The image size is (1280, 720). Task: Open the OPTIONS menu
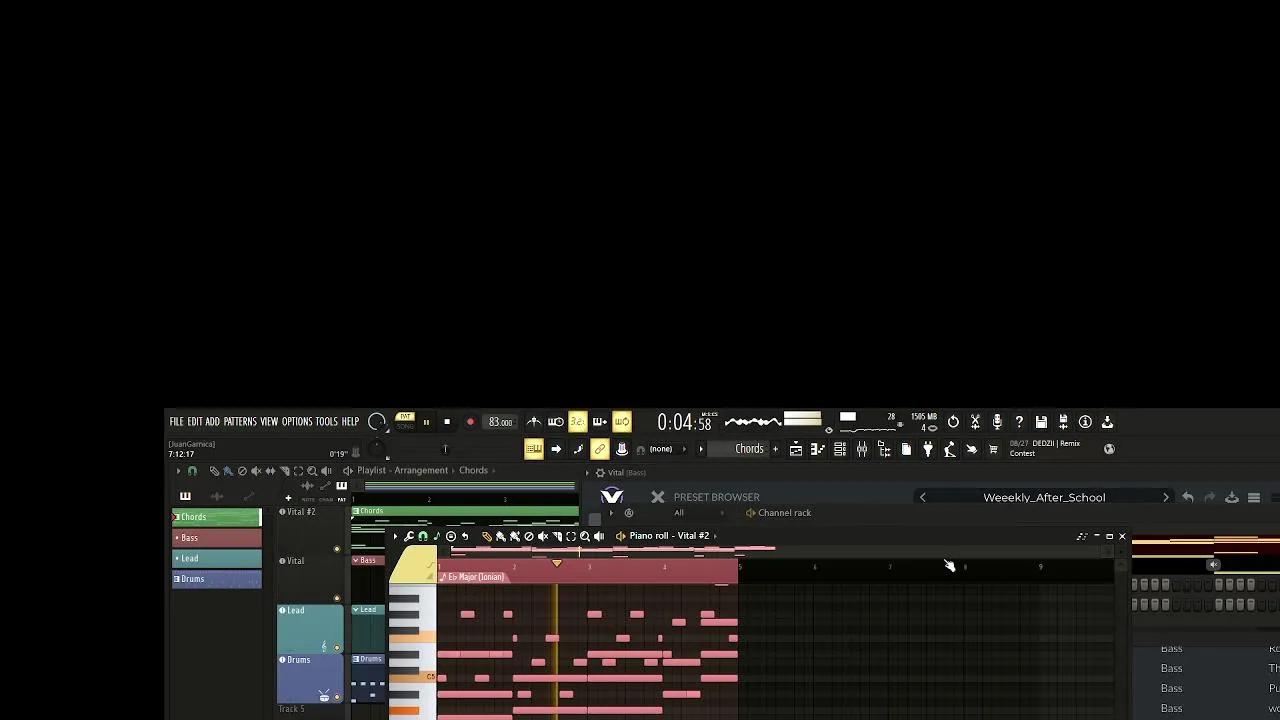tap(297, 422)
